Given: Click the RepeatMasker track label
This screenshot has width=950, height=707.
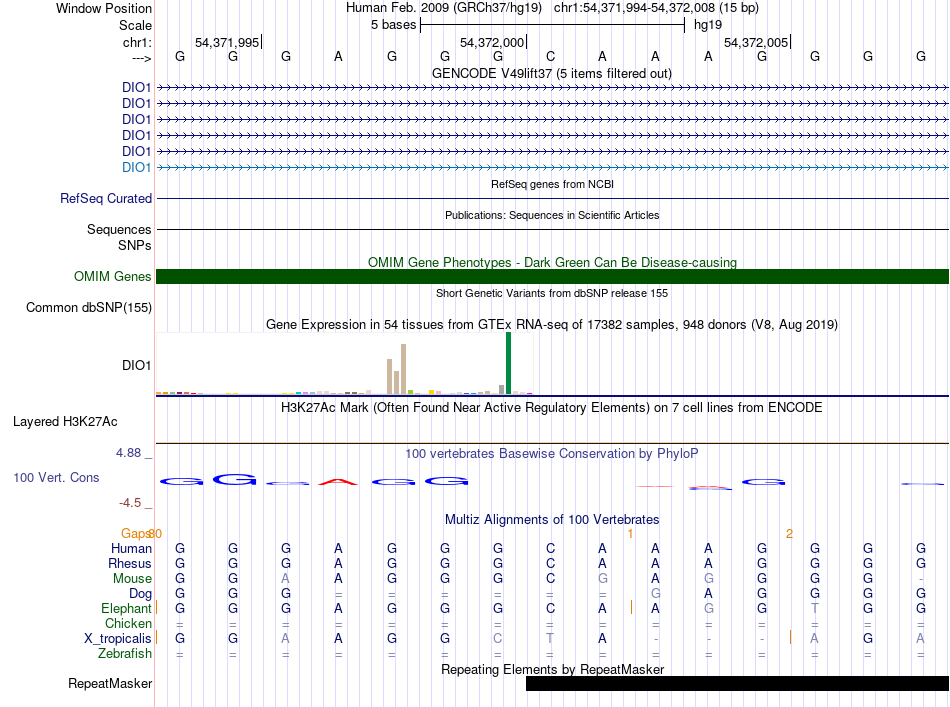Looking at the screenshot, I should (110, 683).
